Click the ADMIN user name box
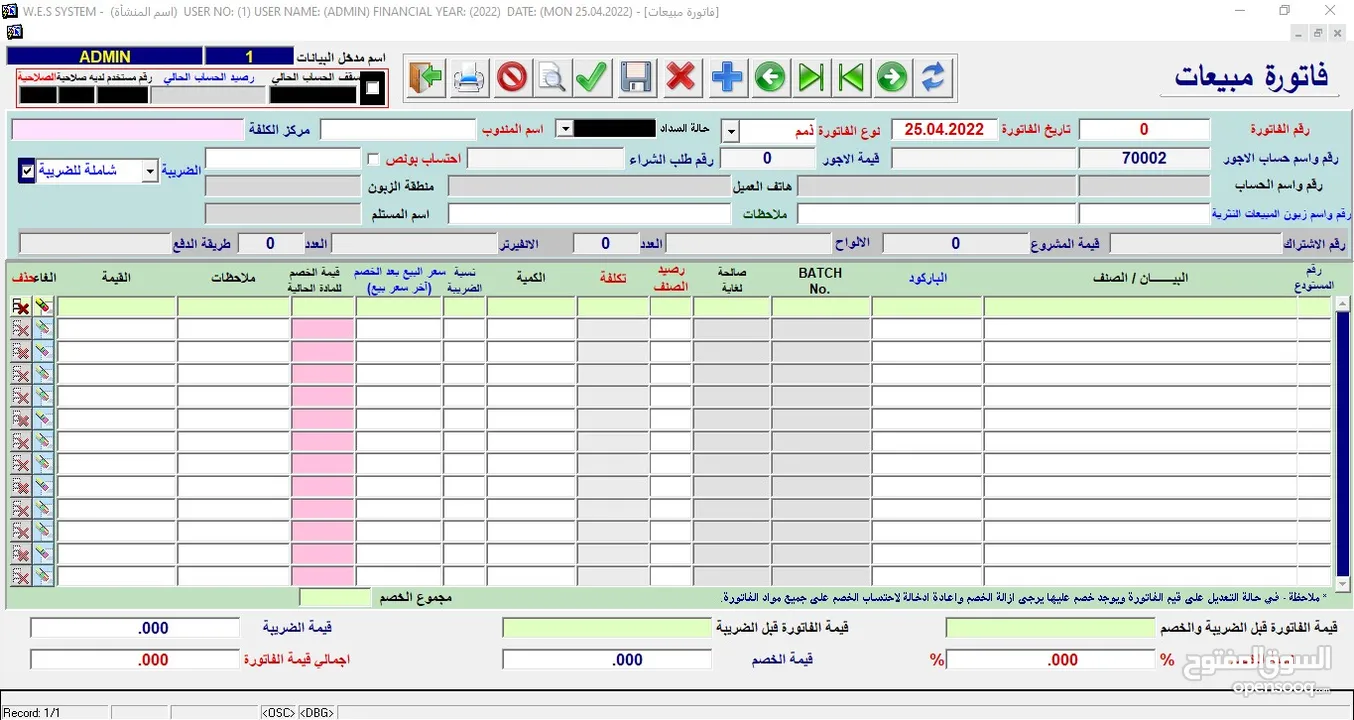This screenshot has height=720, width=1354. (x=105, y=57)
